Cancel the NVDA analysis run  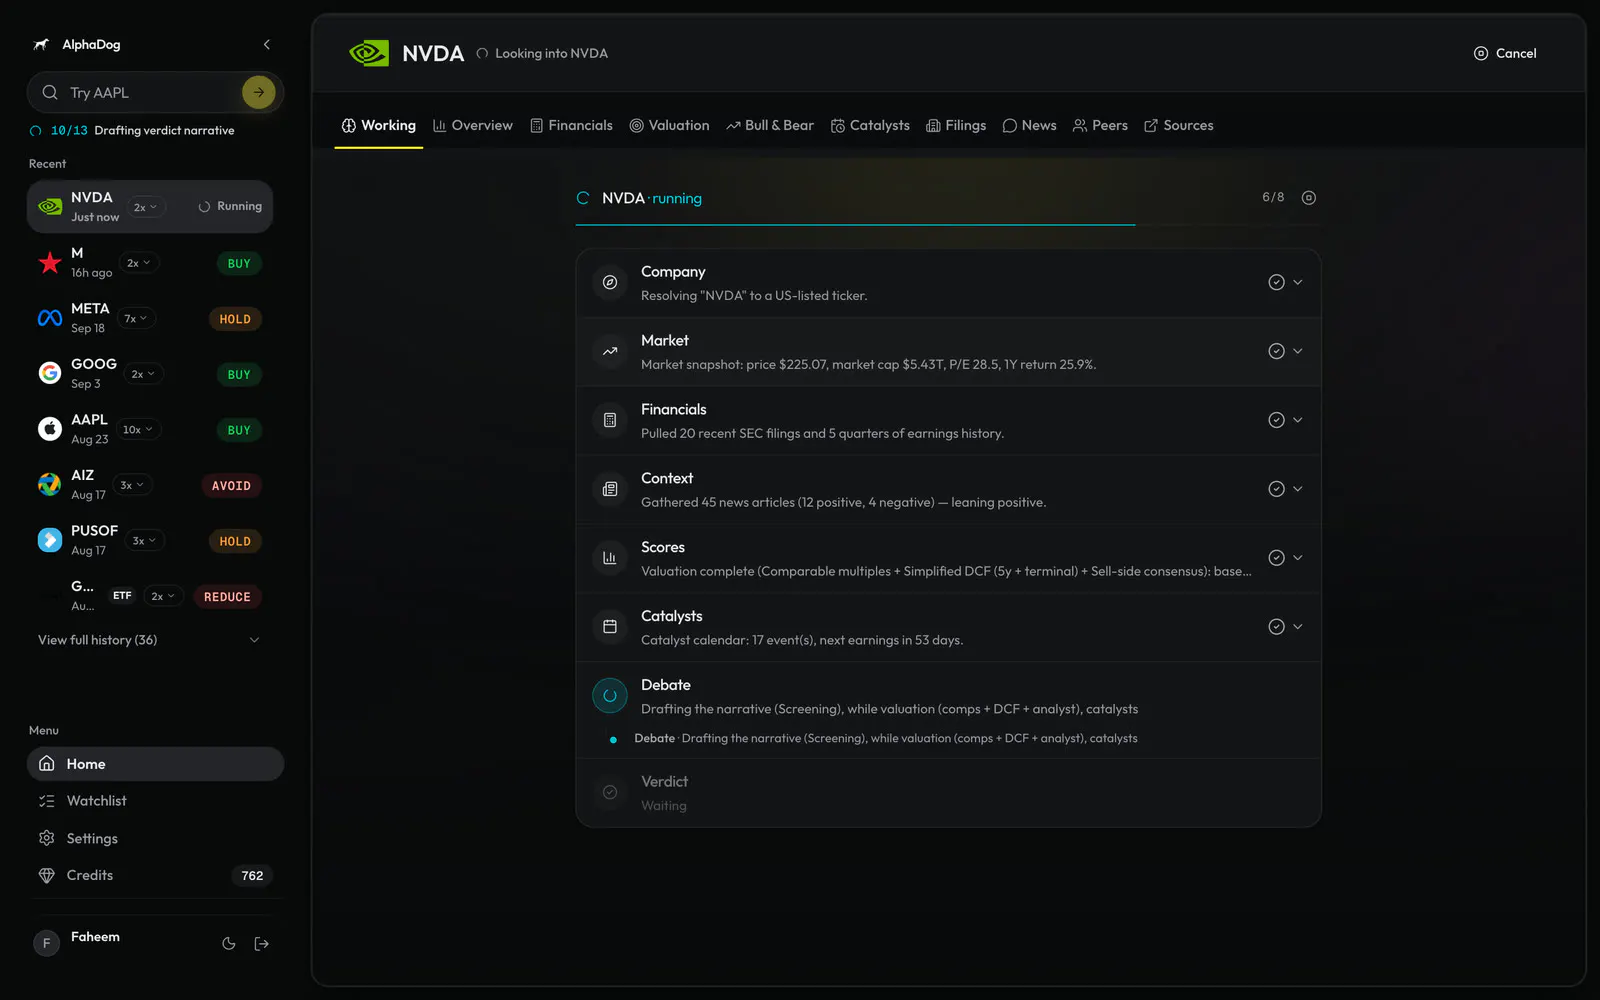pyautogui.click(x=1505, y=53)
